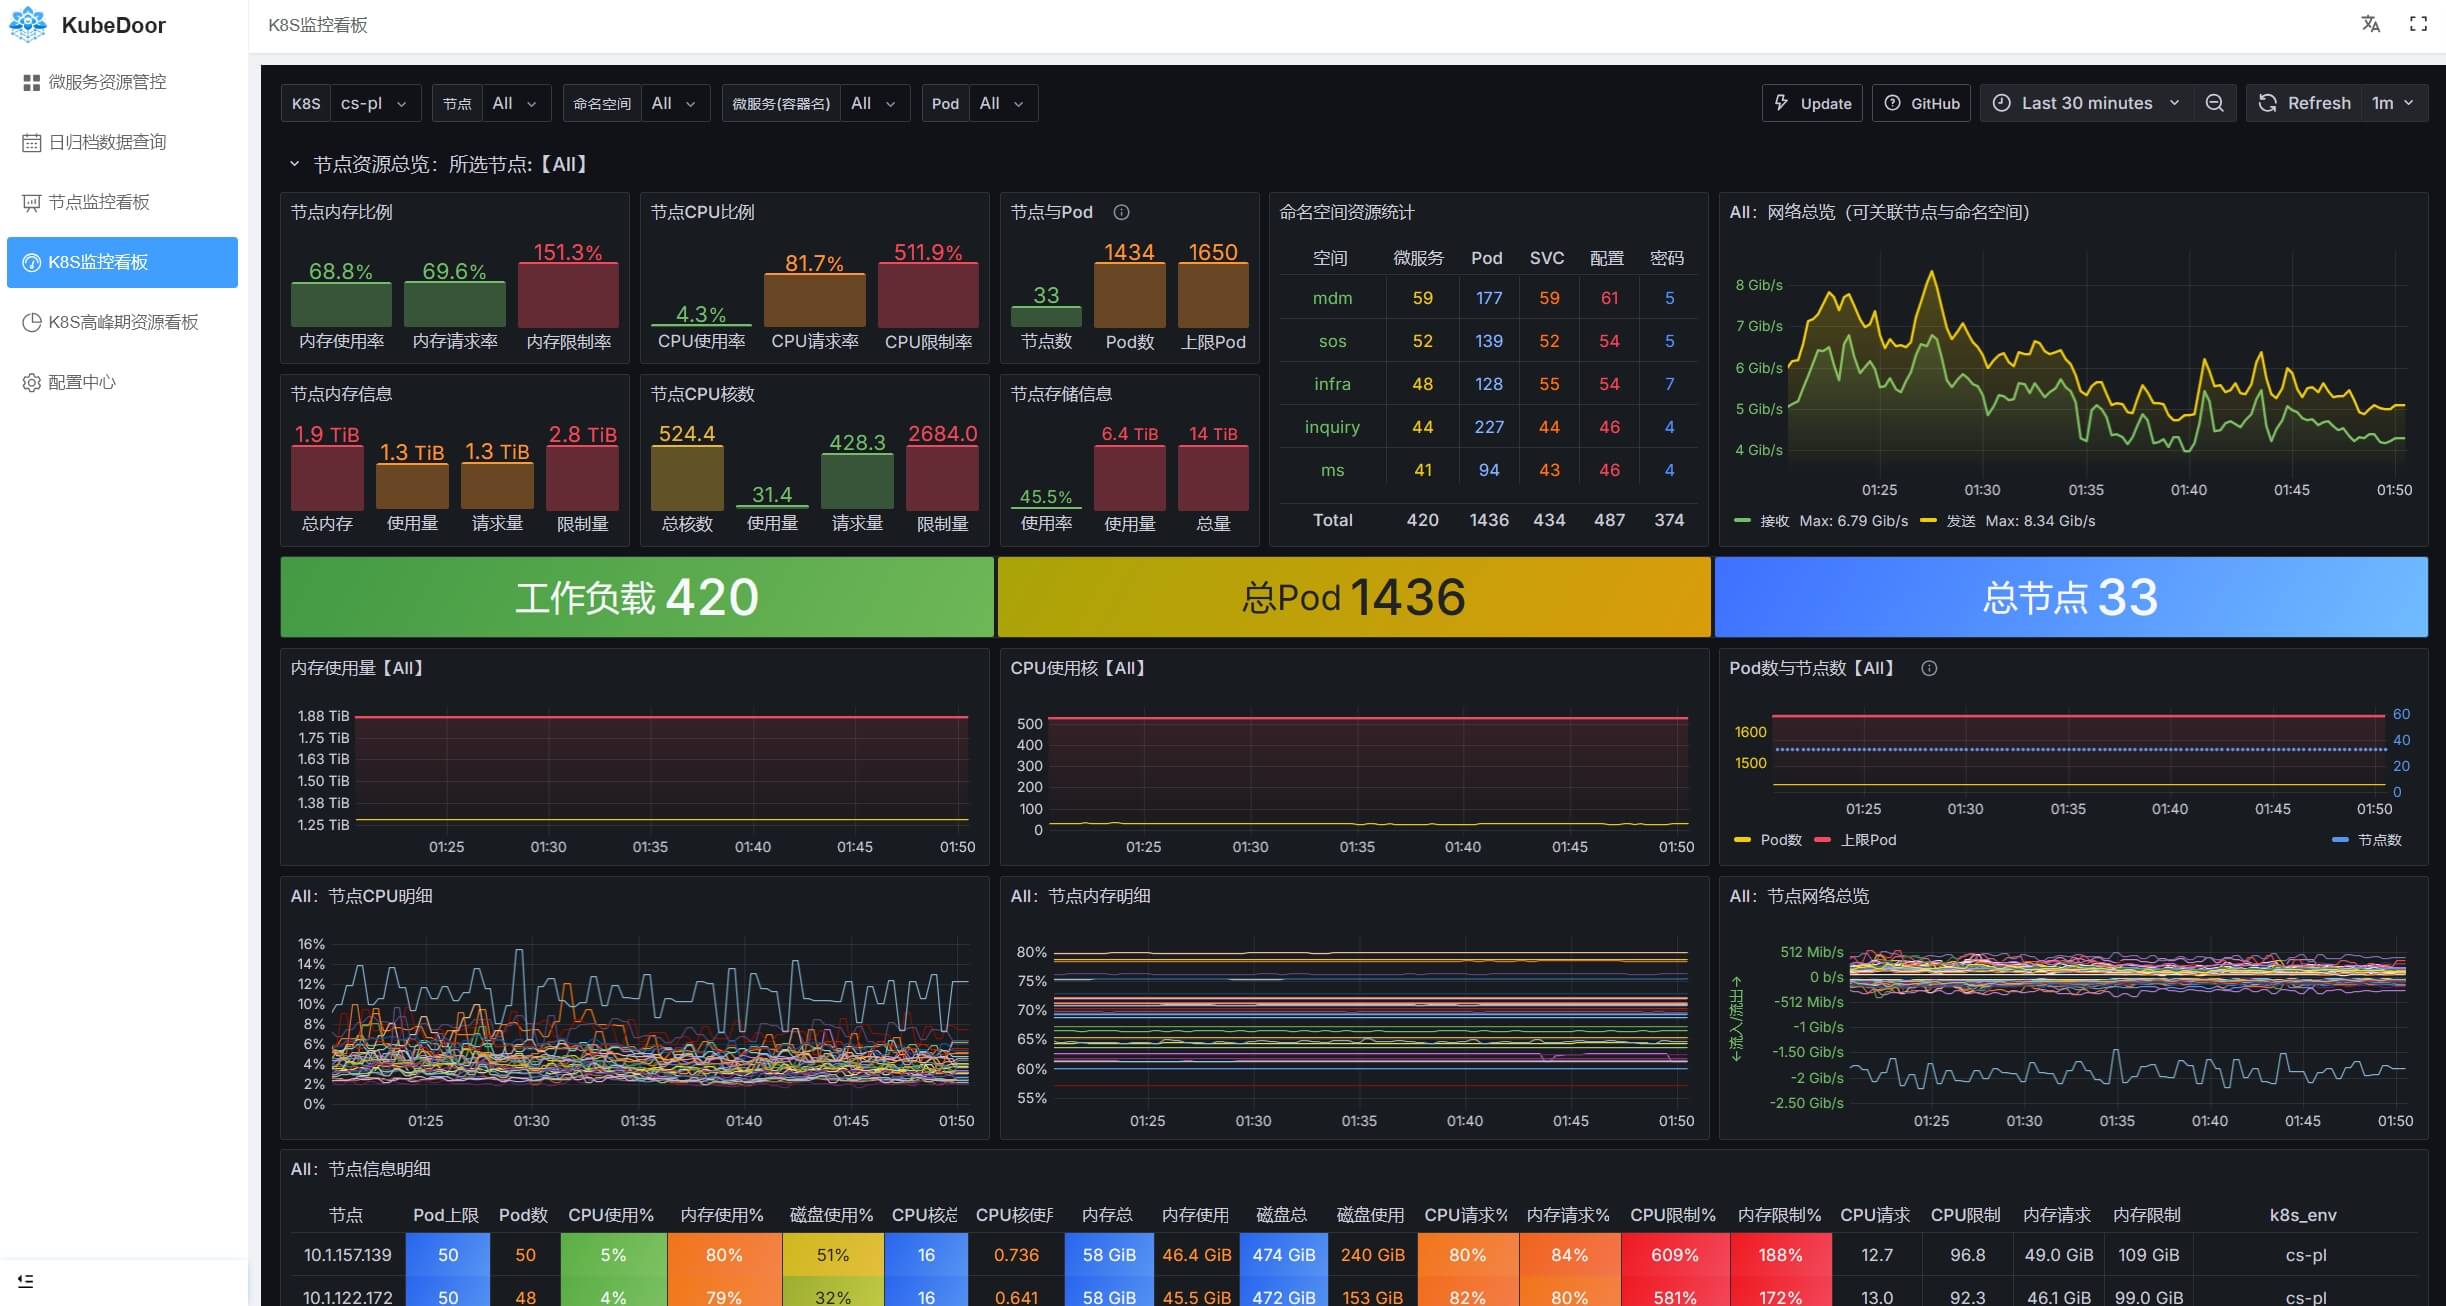This screenshot has width=2446, height=1306.
Task: Click the 总Pod 1436 stat panel
Action: coord(1354,597)
